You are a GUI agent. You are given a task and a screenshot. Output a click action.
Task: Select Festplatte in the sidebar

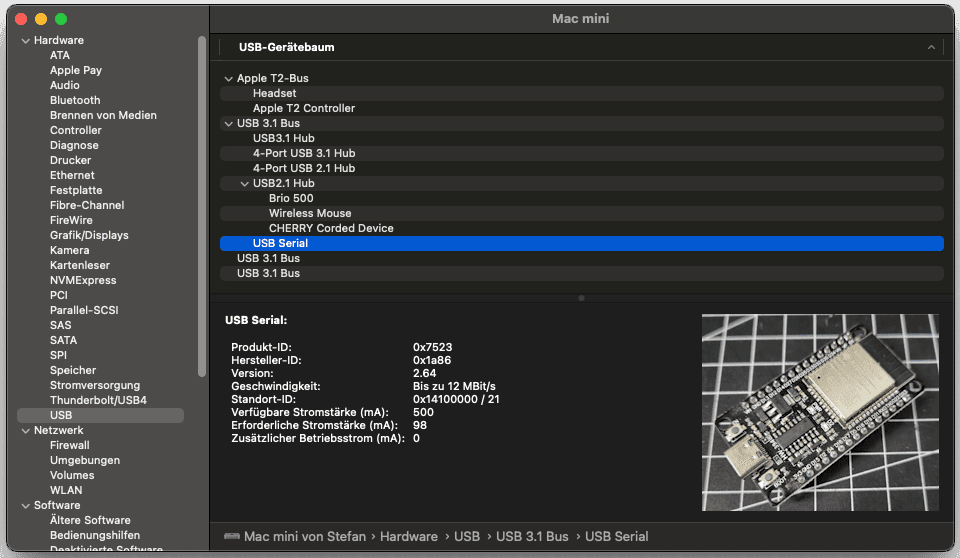point(76,190)
